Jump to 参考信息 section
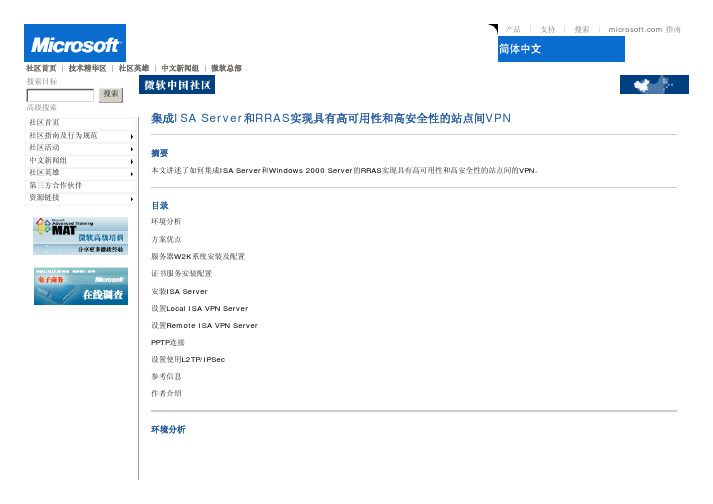This screenshot has width=713, height=504. click(x=166, y=376)
